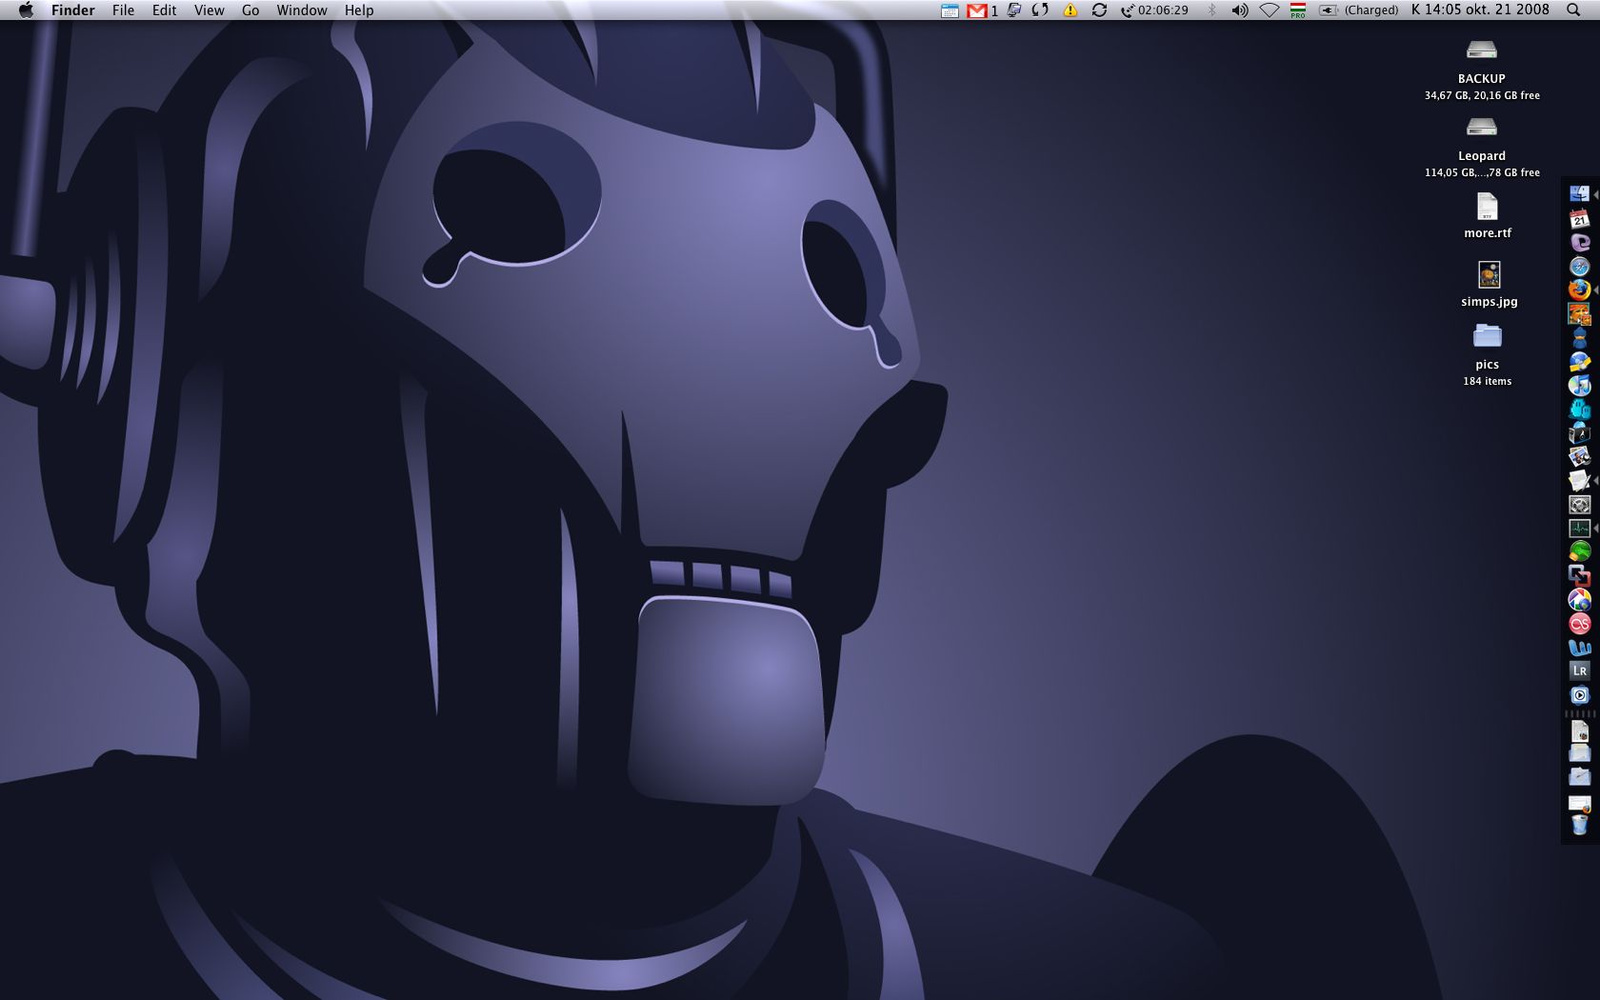This screenshot has height=1000, width=1600.
Task: Open the Go menu
Action: click(251, 10)
